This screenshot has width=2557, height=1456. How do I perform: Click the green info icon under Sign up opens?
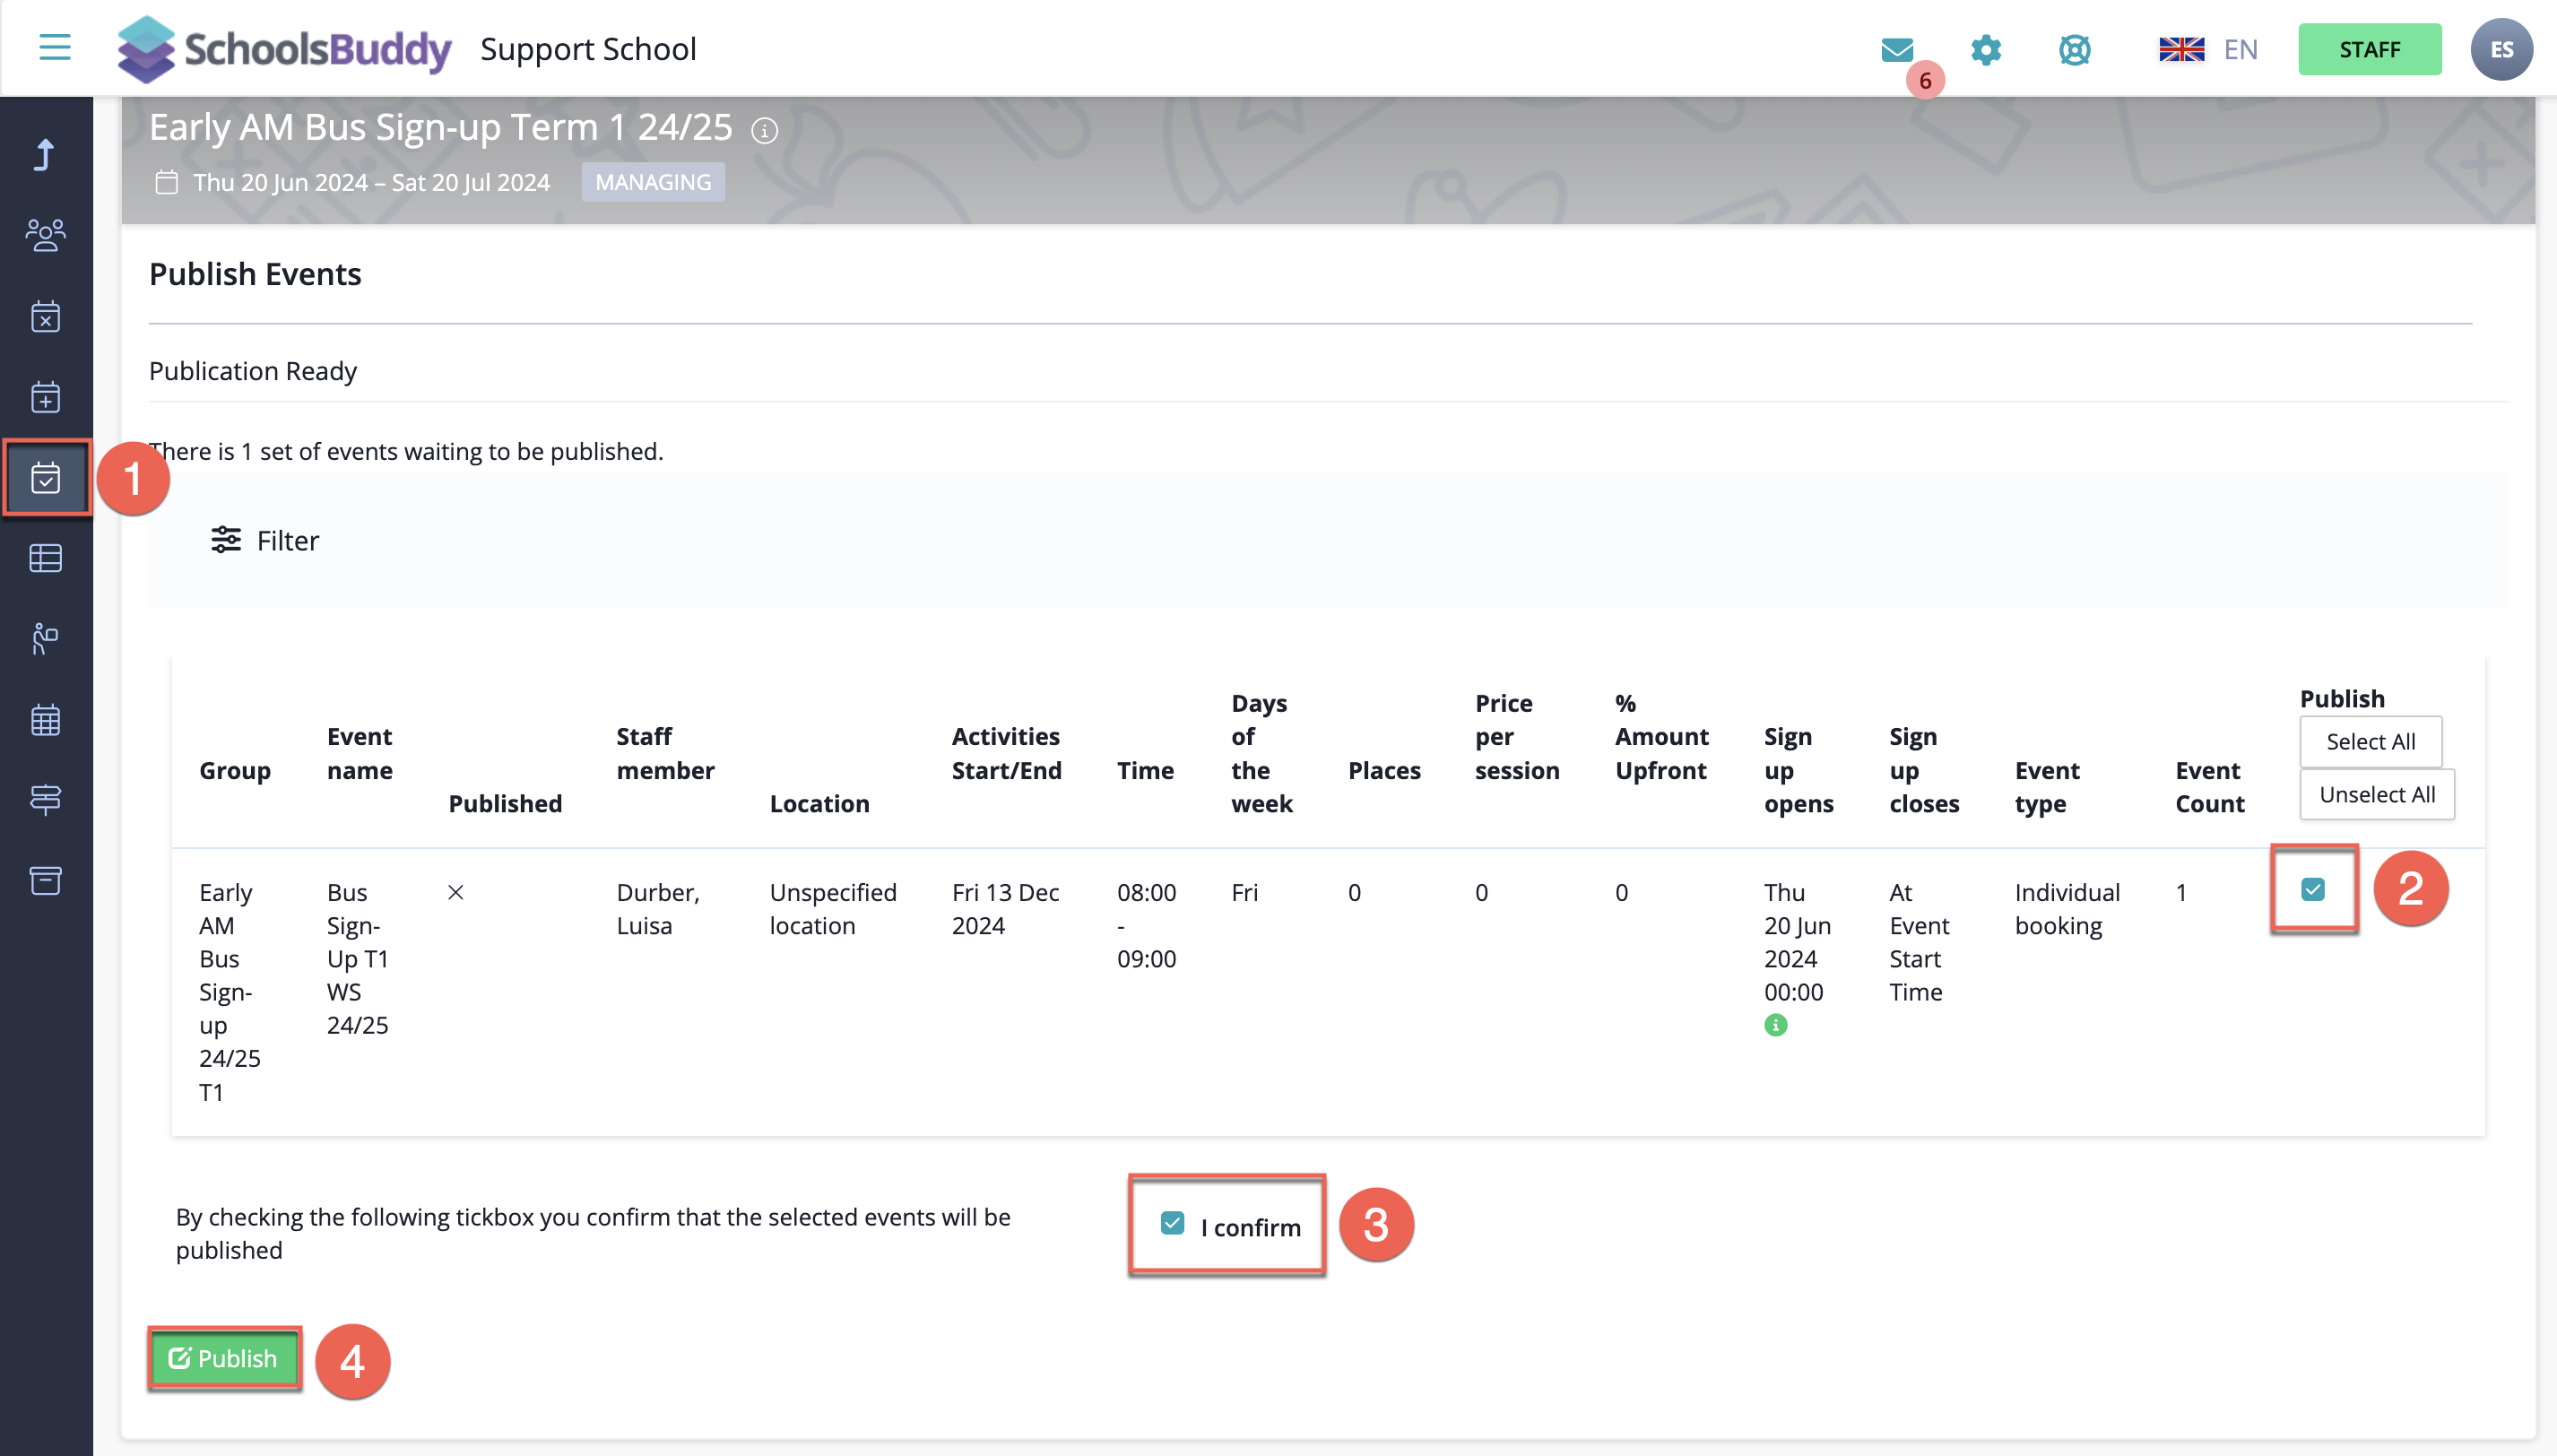[x=1775, y=1025]
